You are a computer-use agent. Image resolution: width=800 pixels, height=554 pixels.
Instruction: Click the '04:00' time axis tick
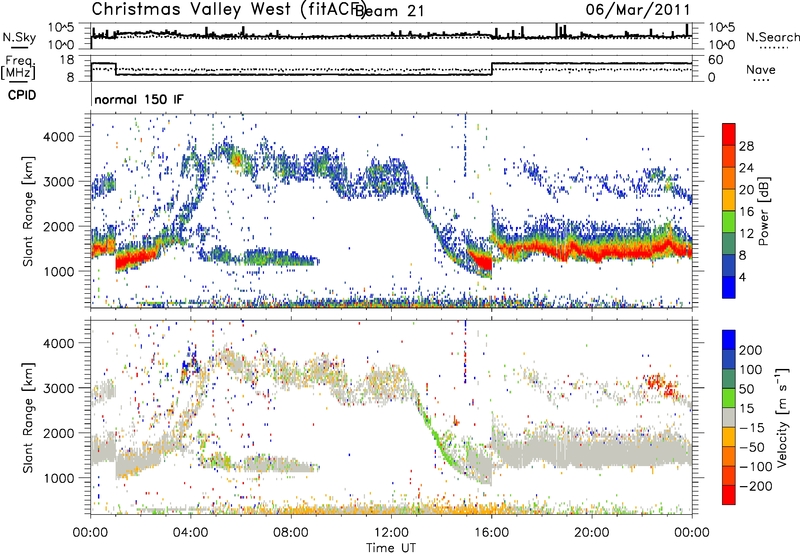tap(191, 533)
